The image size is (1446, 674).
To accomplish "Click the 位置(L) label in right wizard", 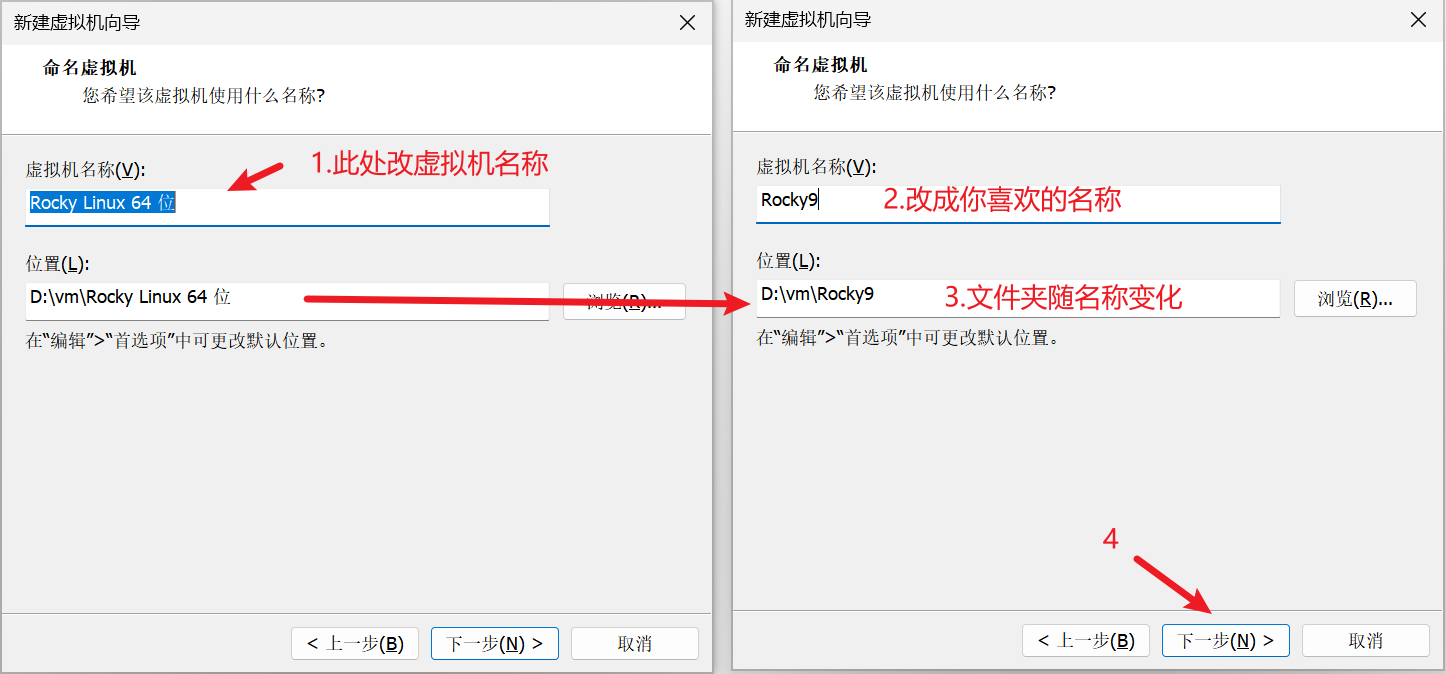I will [788, 261].
